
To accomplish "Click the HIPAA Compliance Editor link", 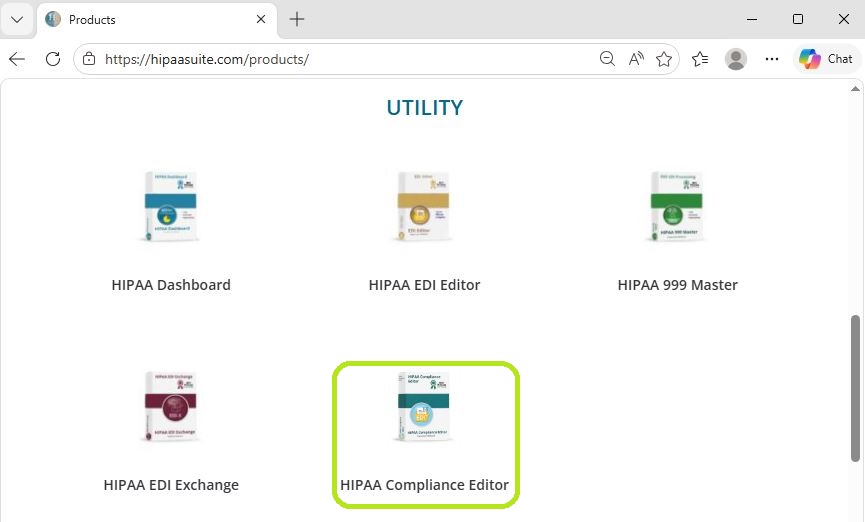I will tap(424, 485).
